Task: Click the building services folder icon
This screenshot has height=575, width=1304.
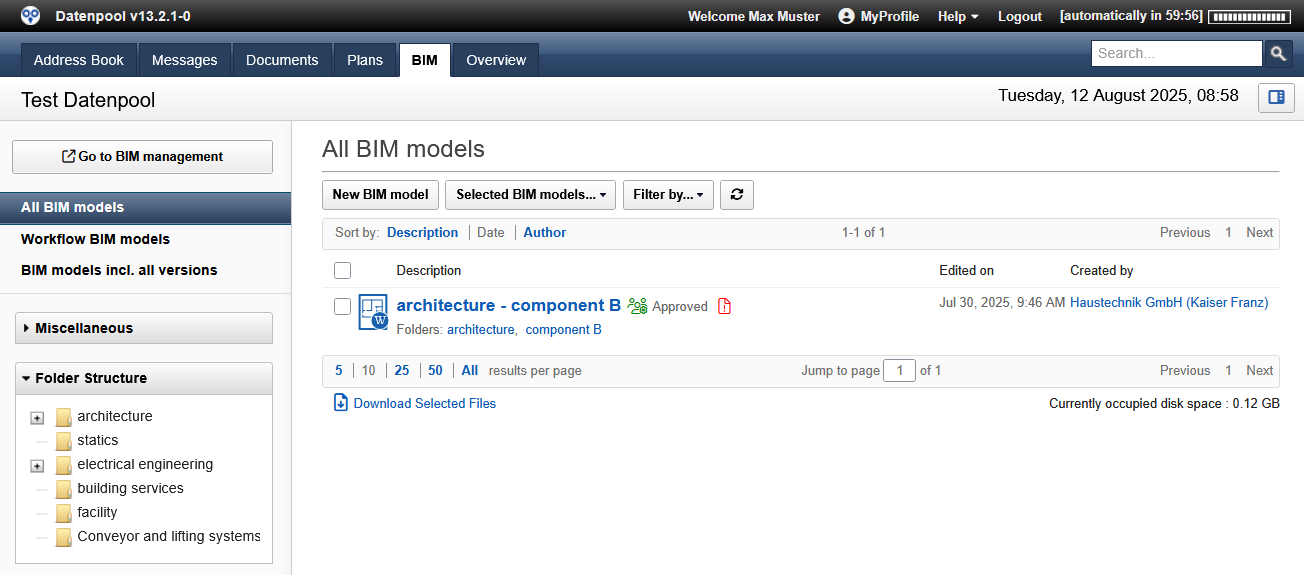Action: [64, 489]
